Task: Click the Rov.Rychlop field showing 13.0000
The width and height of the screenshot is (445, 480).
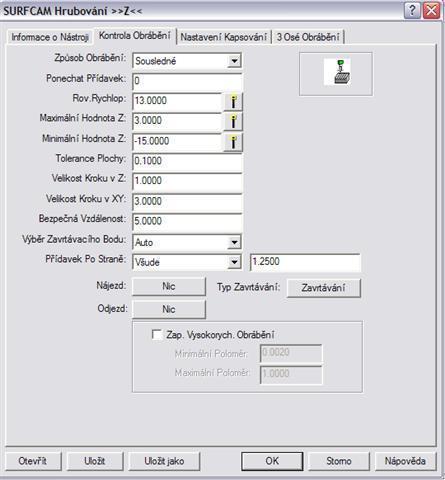Action: click(x=177, y=101)
